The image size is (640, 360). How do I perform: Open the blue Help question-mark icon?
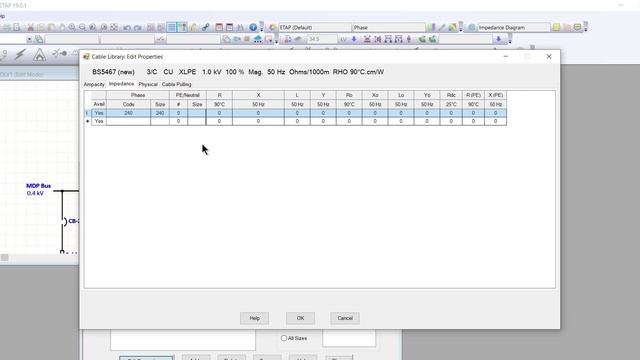coord(253,27)
